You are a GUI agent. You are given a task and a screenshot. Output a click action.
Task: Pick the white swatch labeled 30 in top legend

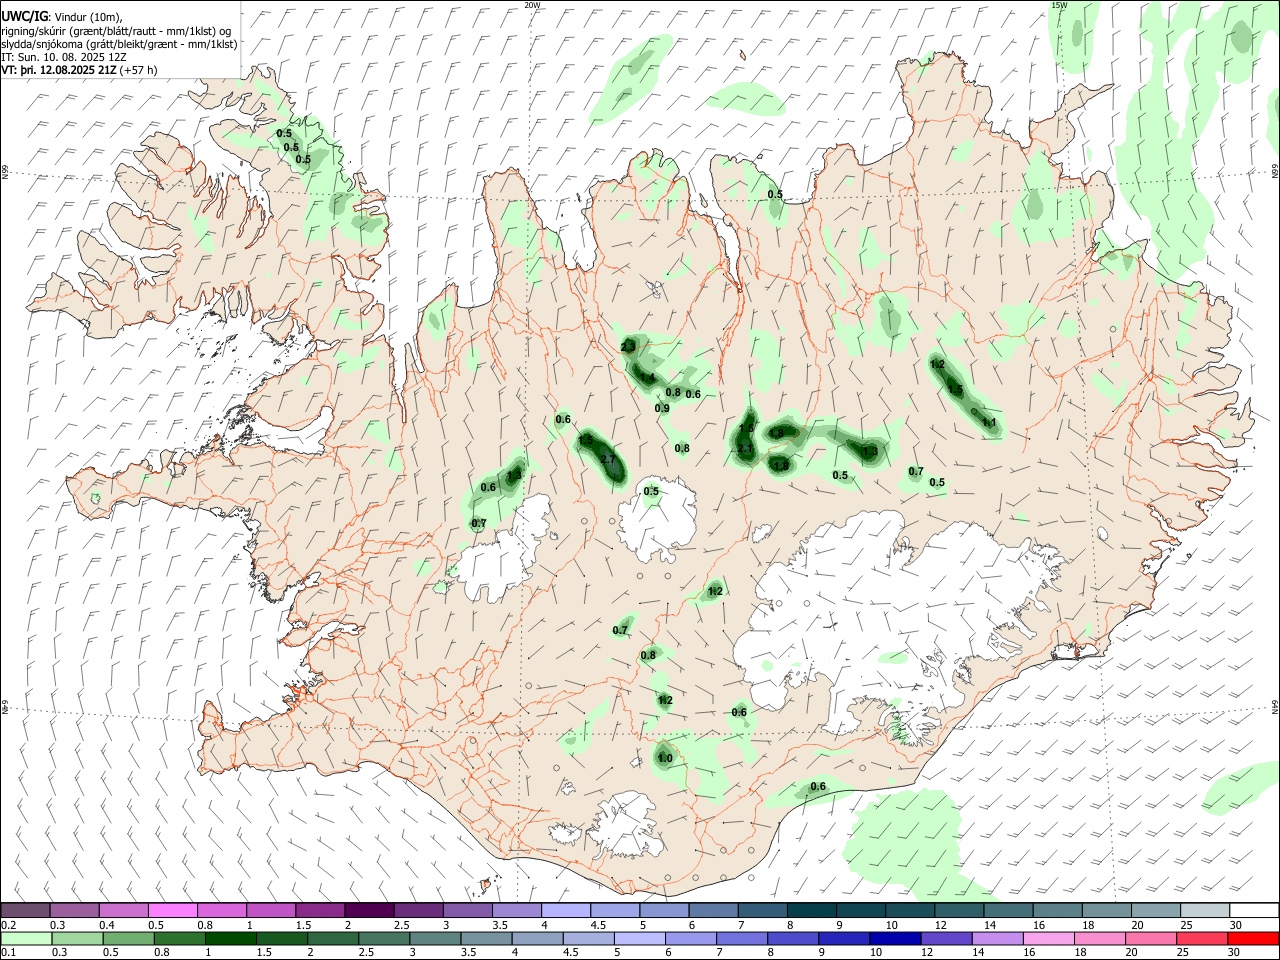[x=1254, y=910]
